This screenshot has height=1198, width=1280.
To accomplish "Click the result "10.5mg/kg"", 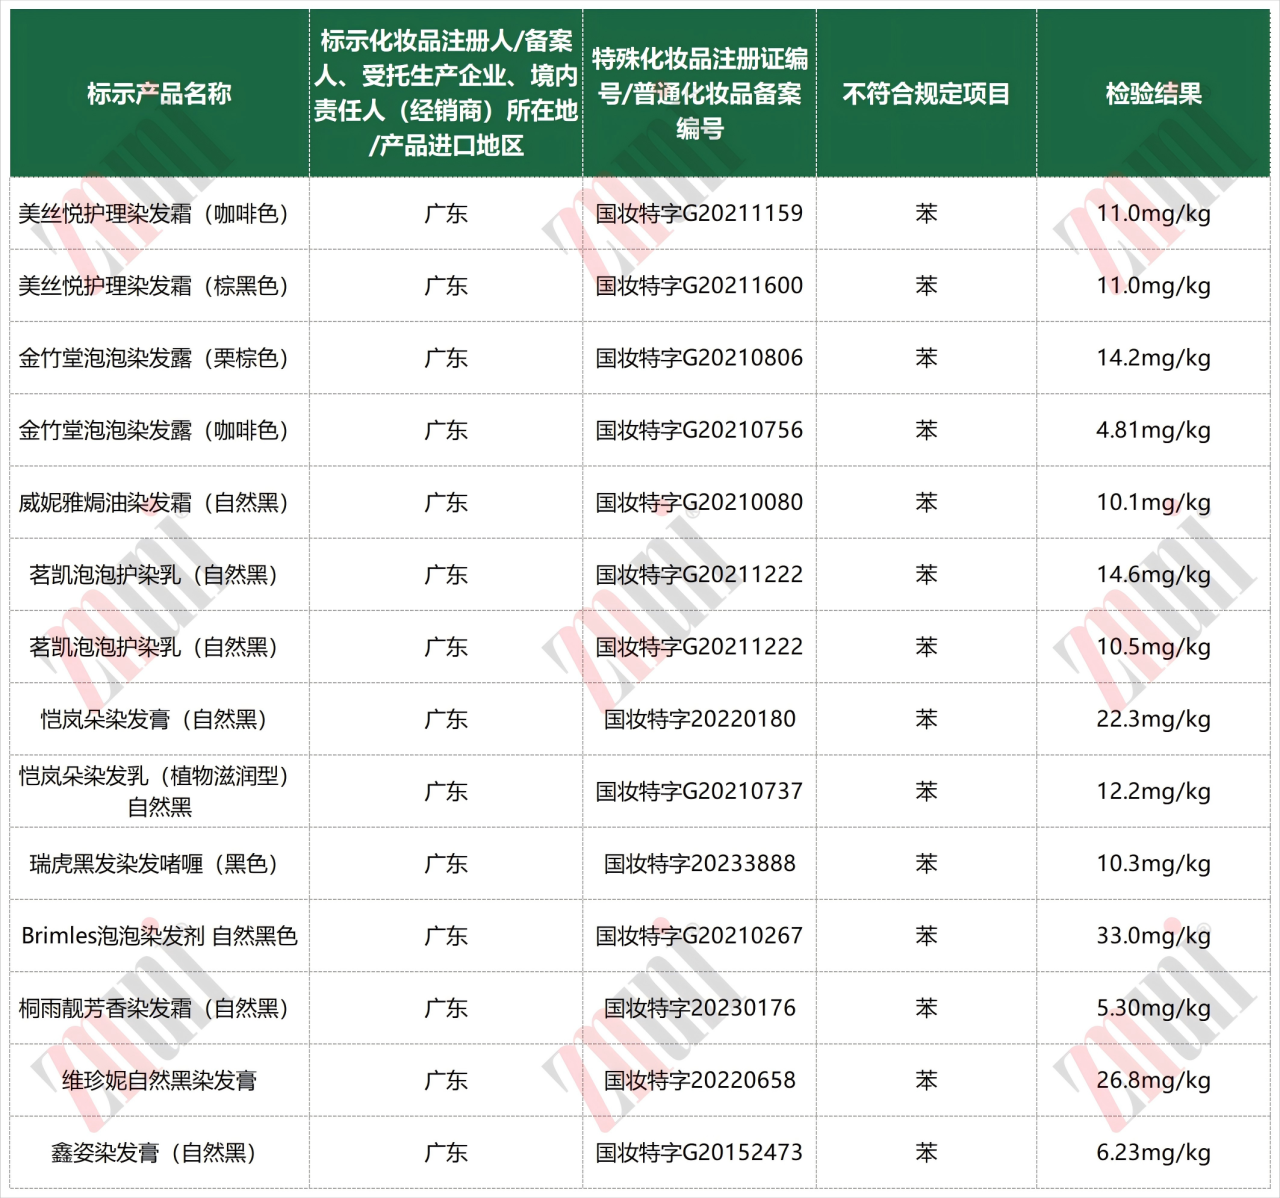I will 1153,647.
